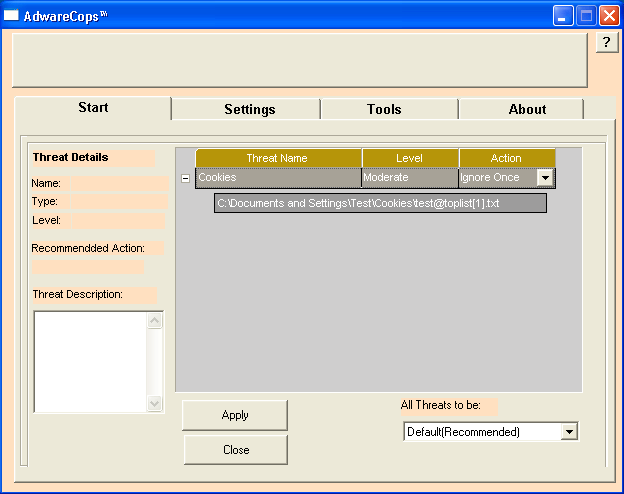Collapse the Cookies threat entry
Image resolution: width=624 pixels, height=494 pixels.
pyautogui.click(x=185, y=178)
